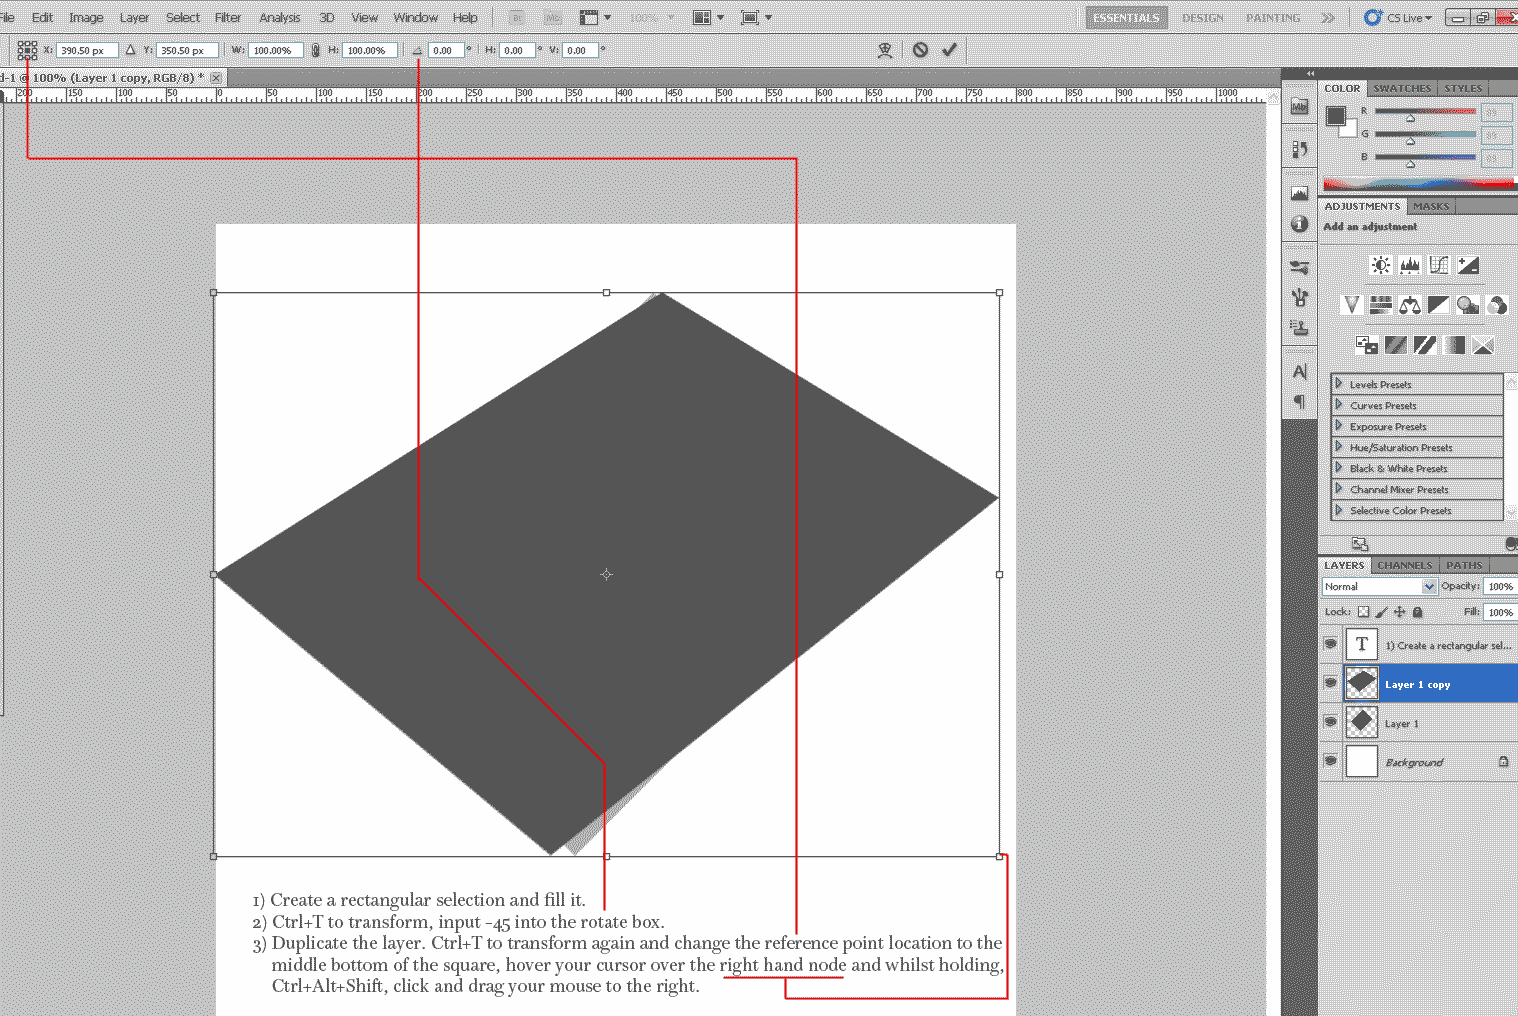The width and height of the screenshot is (1518, 1016).
Task: Open the Filter menu
Action: (228, 17)
